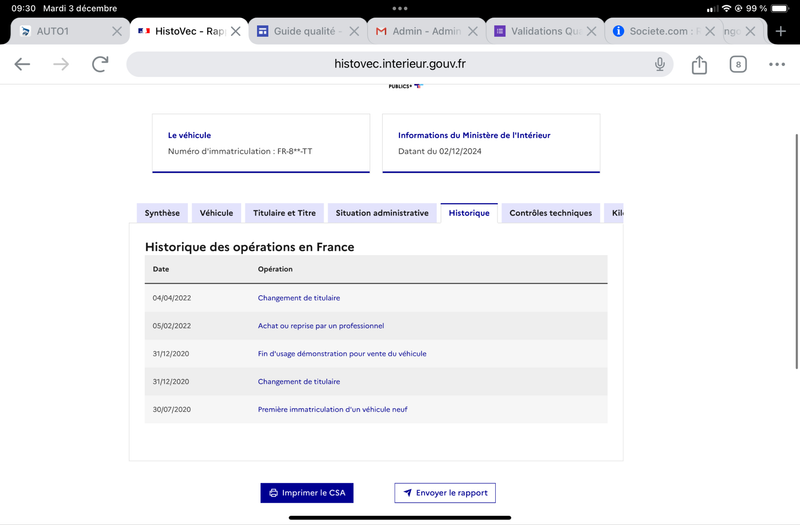Open the browser three-dot menu
Screen dimensions: 800x525
point(777,64)
